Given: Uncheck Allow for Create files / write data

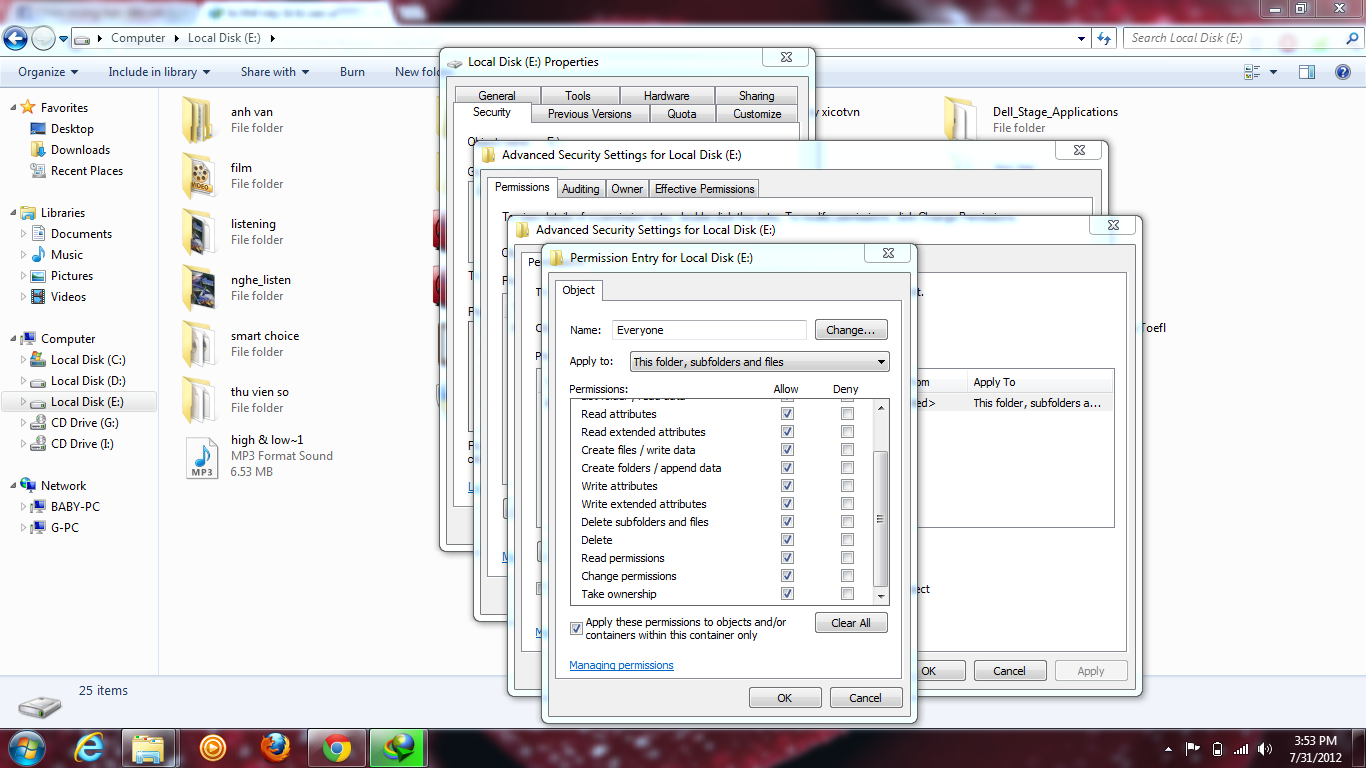Looking at the screenshot, I should click(787, 450).
